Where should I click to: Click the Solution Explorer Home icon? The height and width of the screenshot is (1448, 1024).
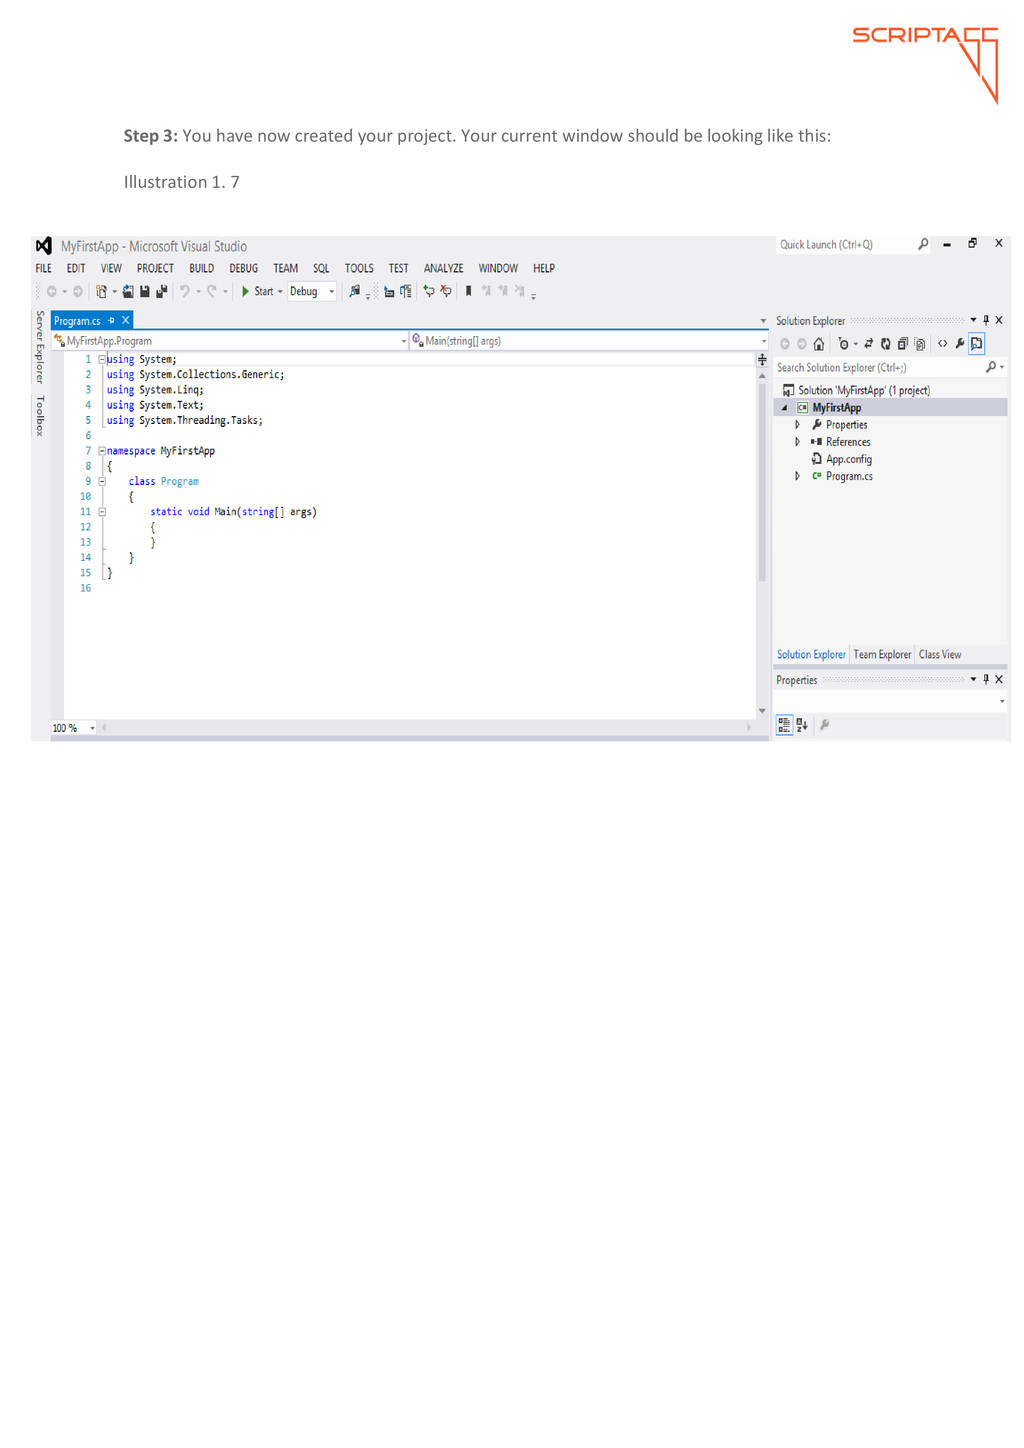tap(819, 344)
